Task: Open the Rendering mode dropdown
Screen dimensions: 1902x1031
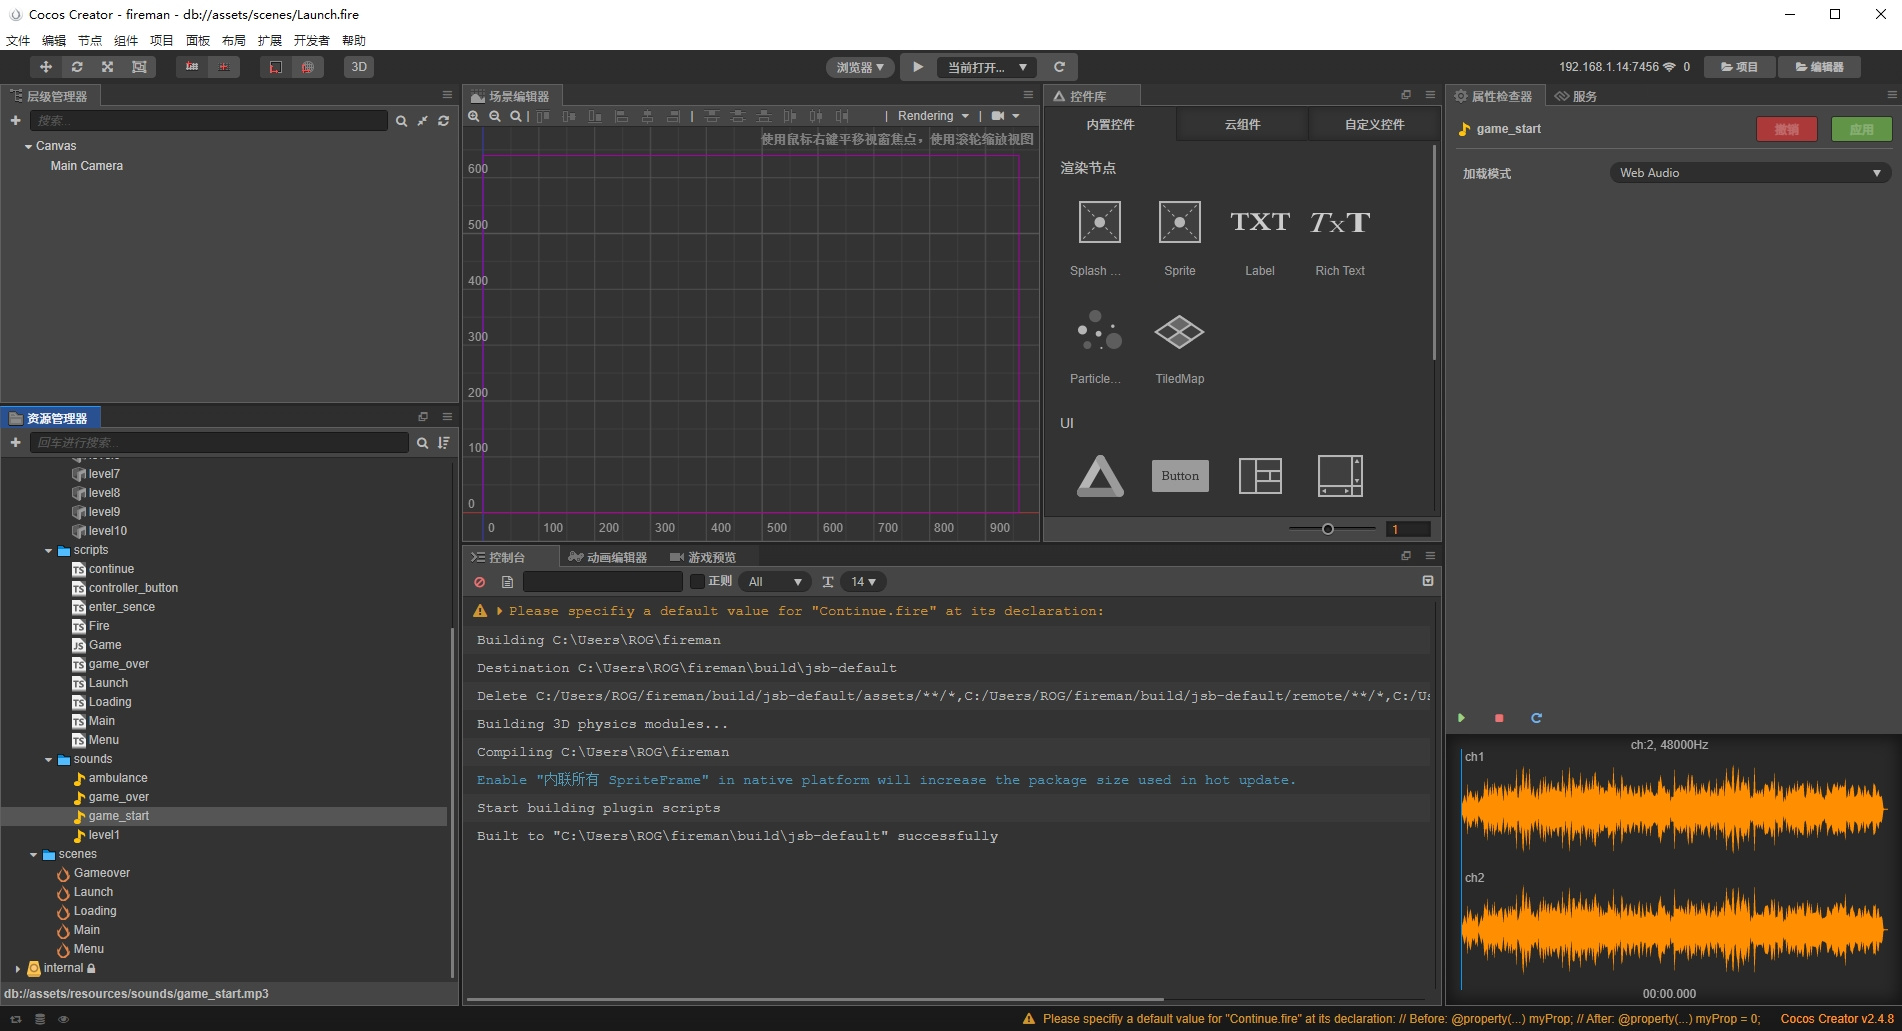Action: [x=933, y=116]
